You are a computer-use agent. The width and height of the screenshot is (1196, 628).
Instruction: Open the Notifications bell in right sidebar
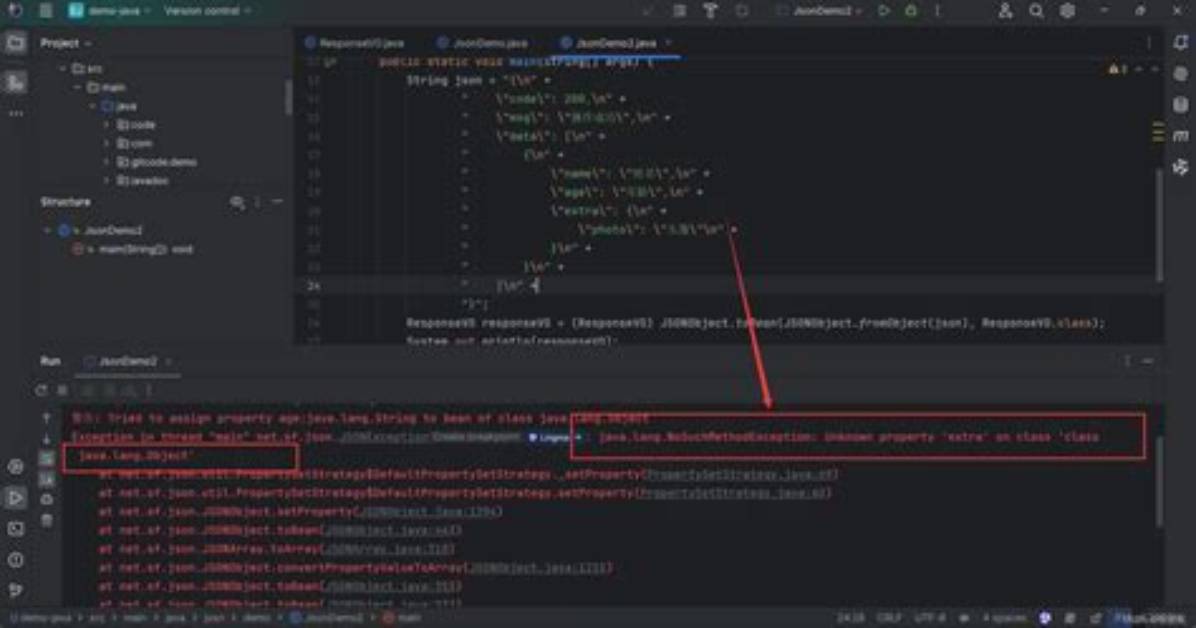click(x=1181, y=43)
